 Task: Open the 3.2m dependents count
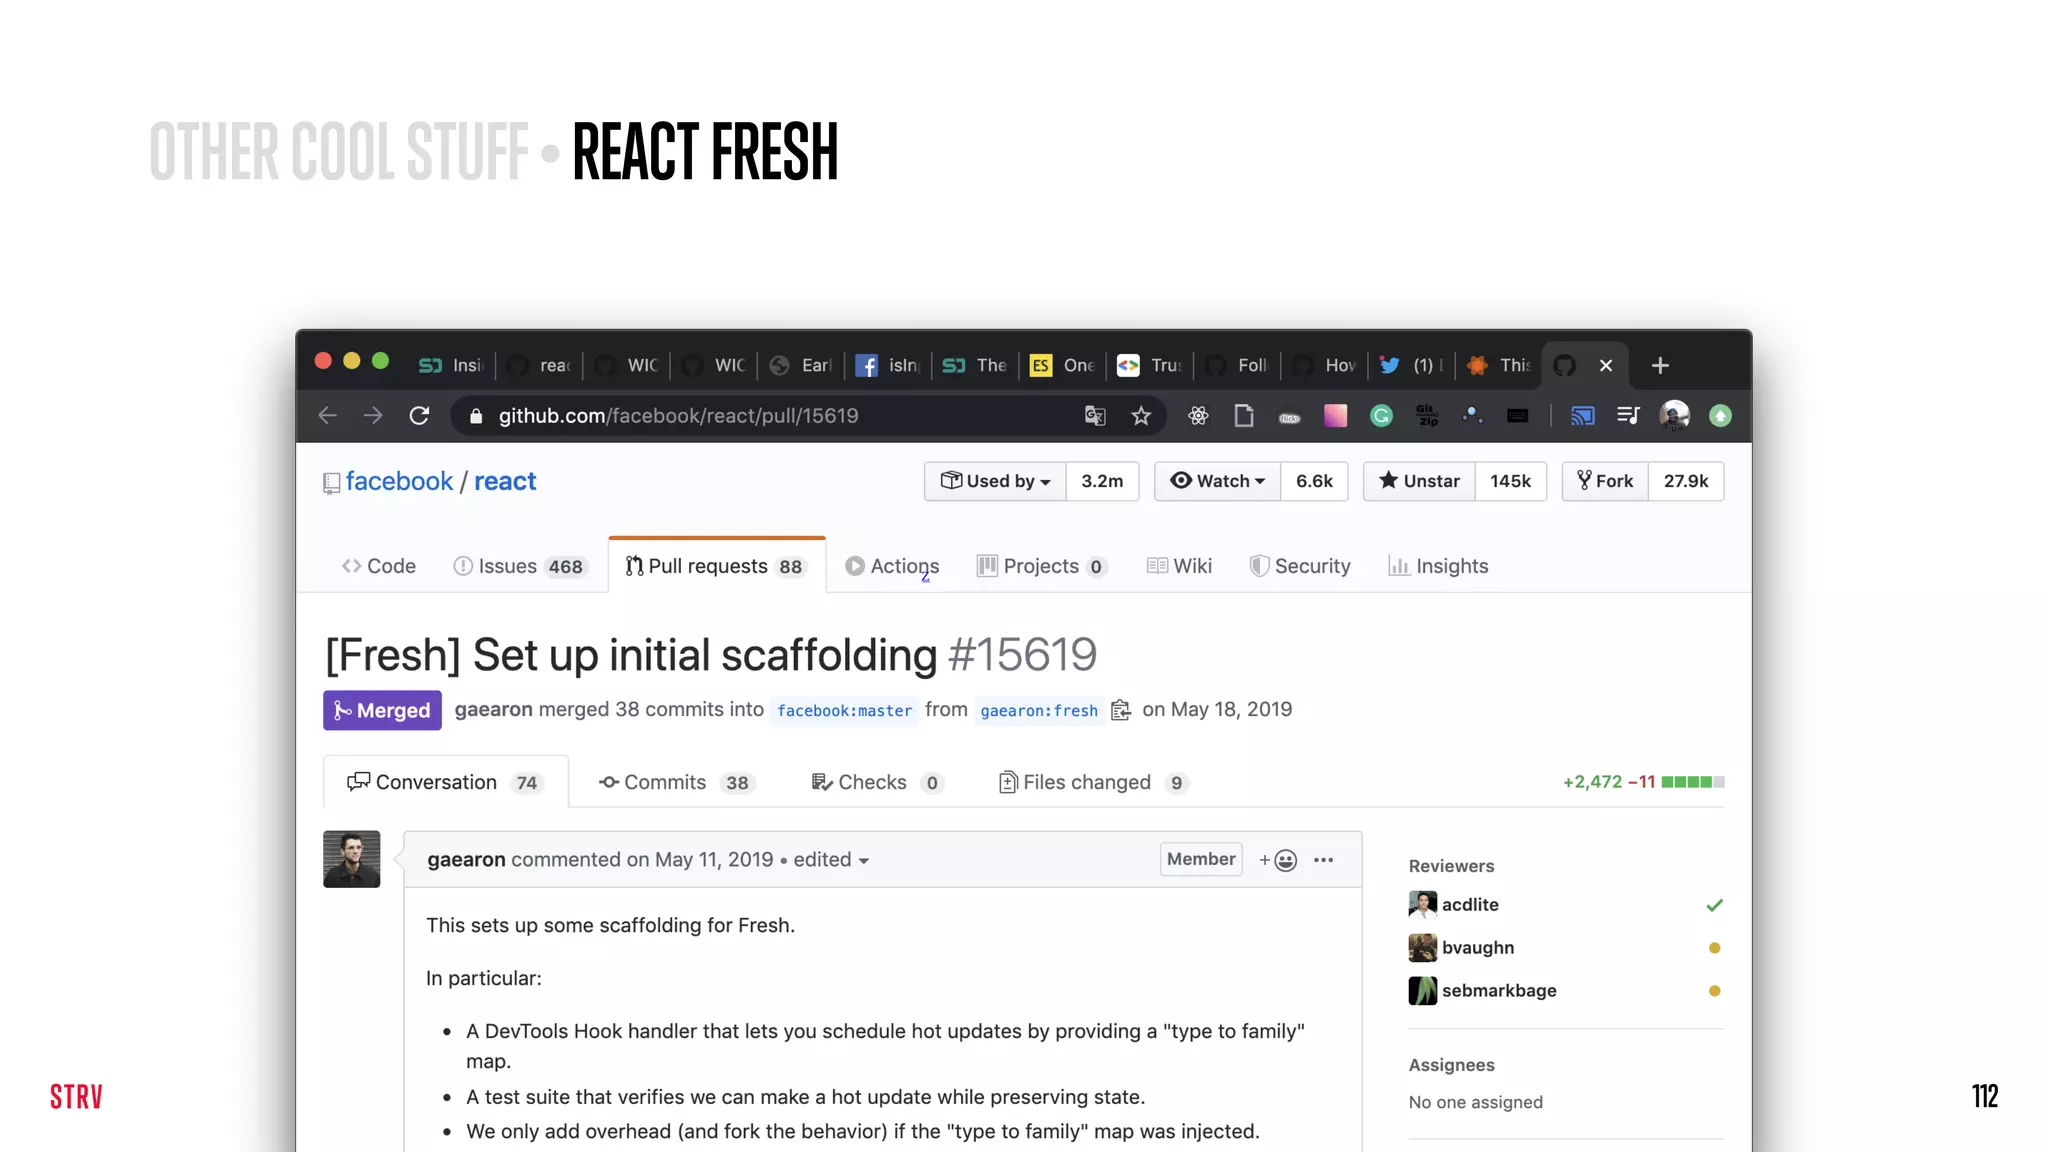[1102, 481]
